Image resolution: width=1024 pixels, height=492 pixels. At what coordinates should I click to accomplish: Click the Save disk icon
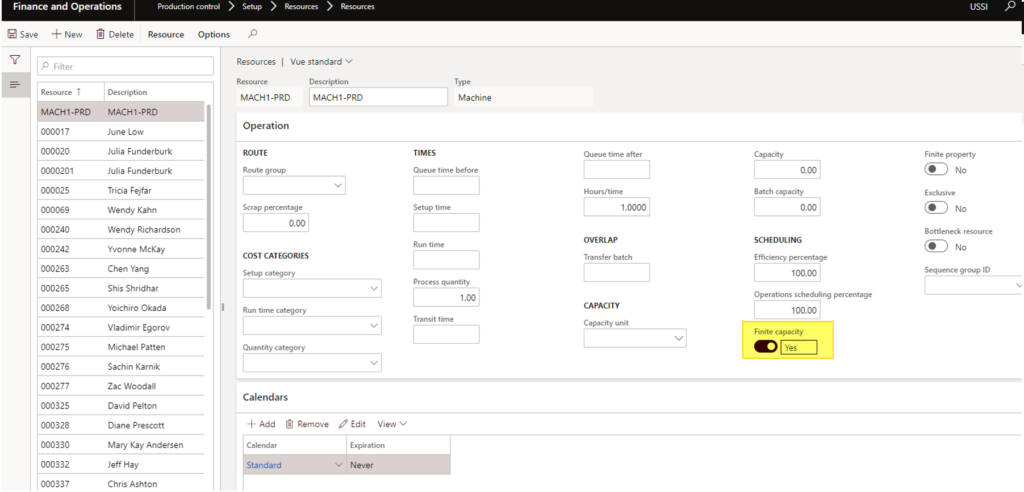click(12, 34)
